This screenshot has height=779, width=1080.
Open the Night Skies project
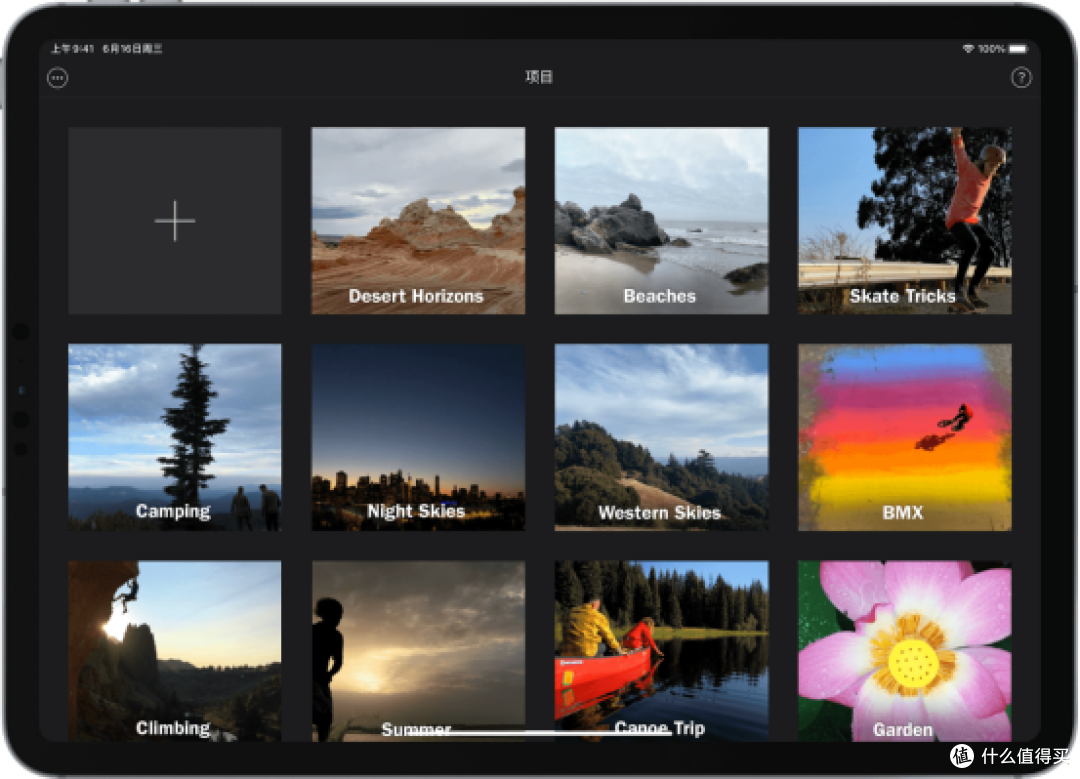pos(418,437)
